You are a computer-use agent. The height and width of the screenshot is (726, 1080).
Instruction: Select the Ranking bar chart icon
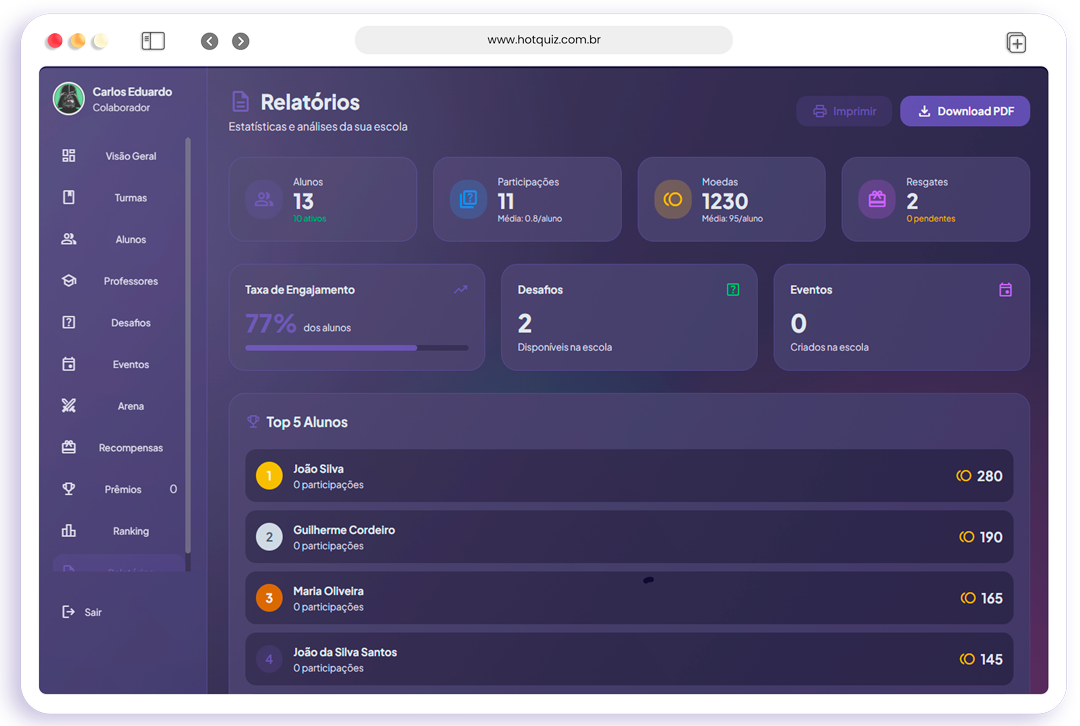[69, 531]
